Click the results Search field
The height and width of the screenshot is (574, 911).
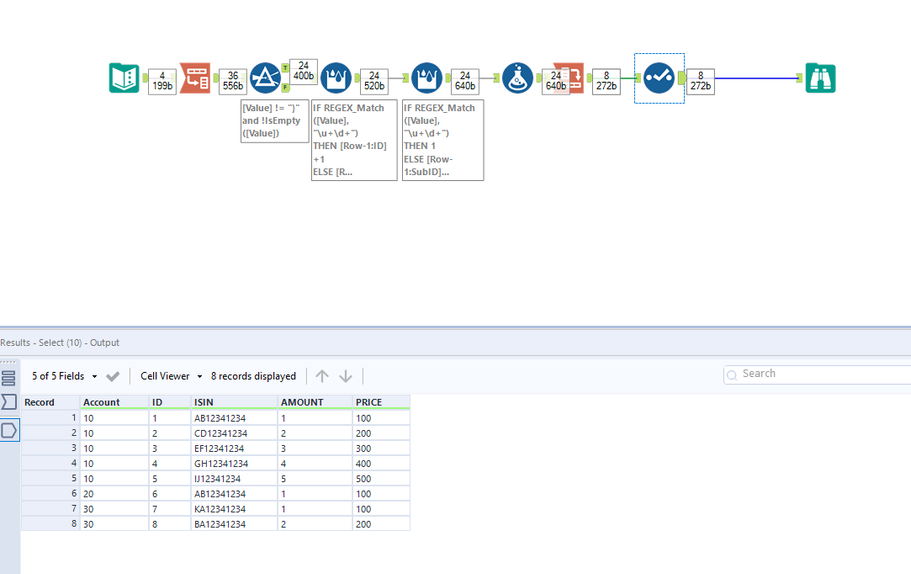point(819,374)
